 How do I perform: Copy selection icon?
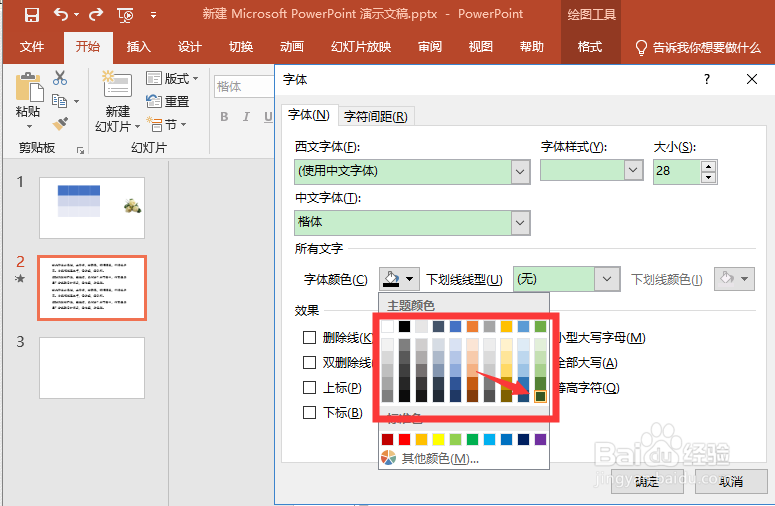pos(59,101)
